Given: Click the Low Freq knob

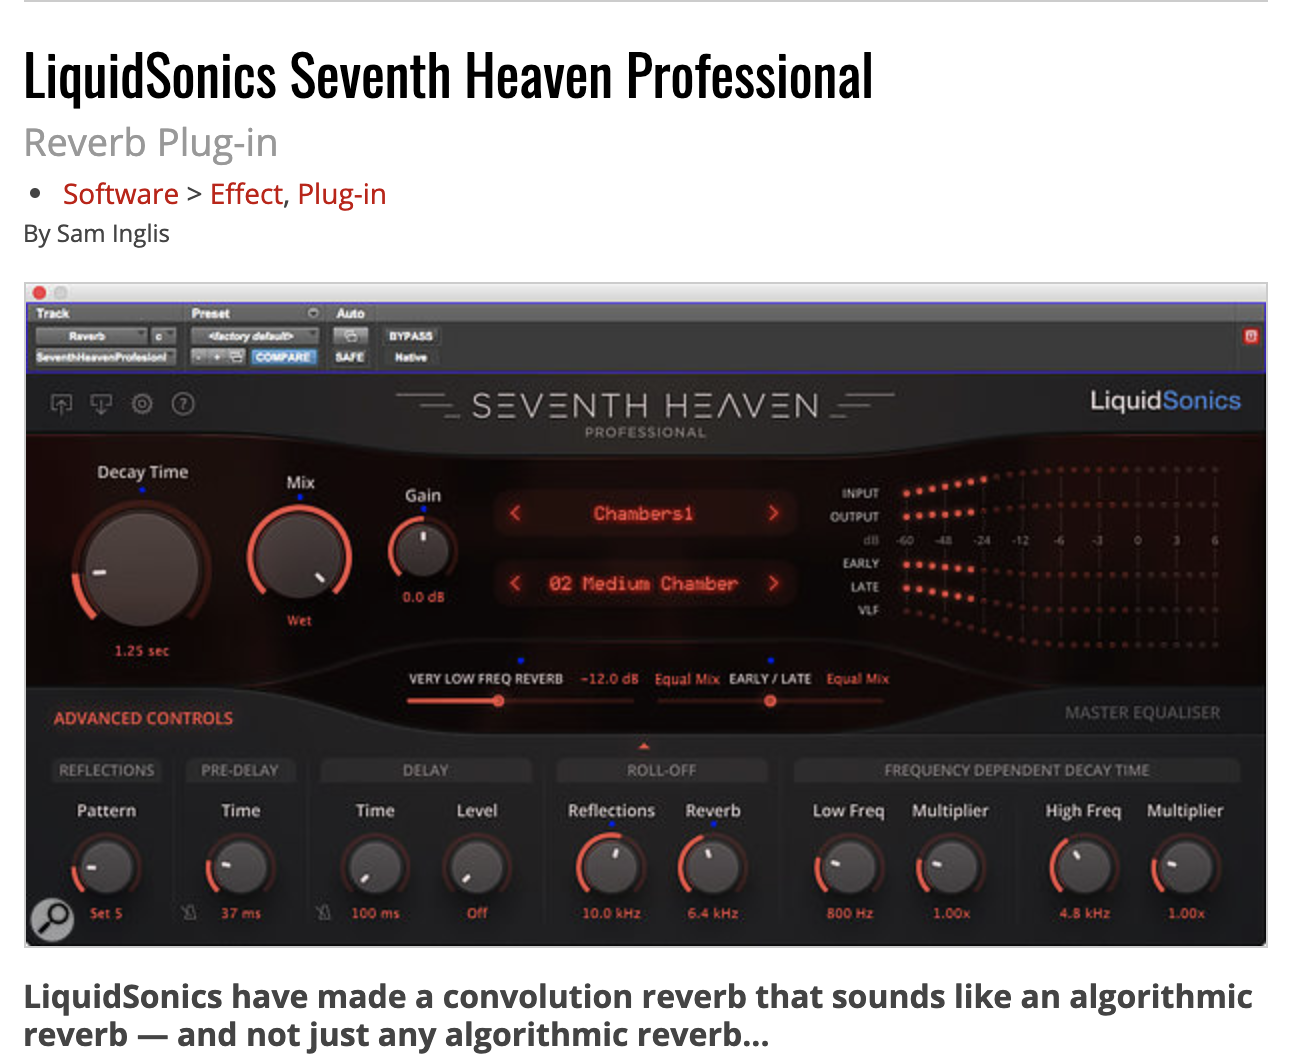Looking at the screenshot, I should [849, 866].
